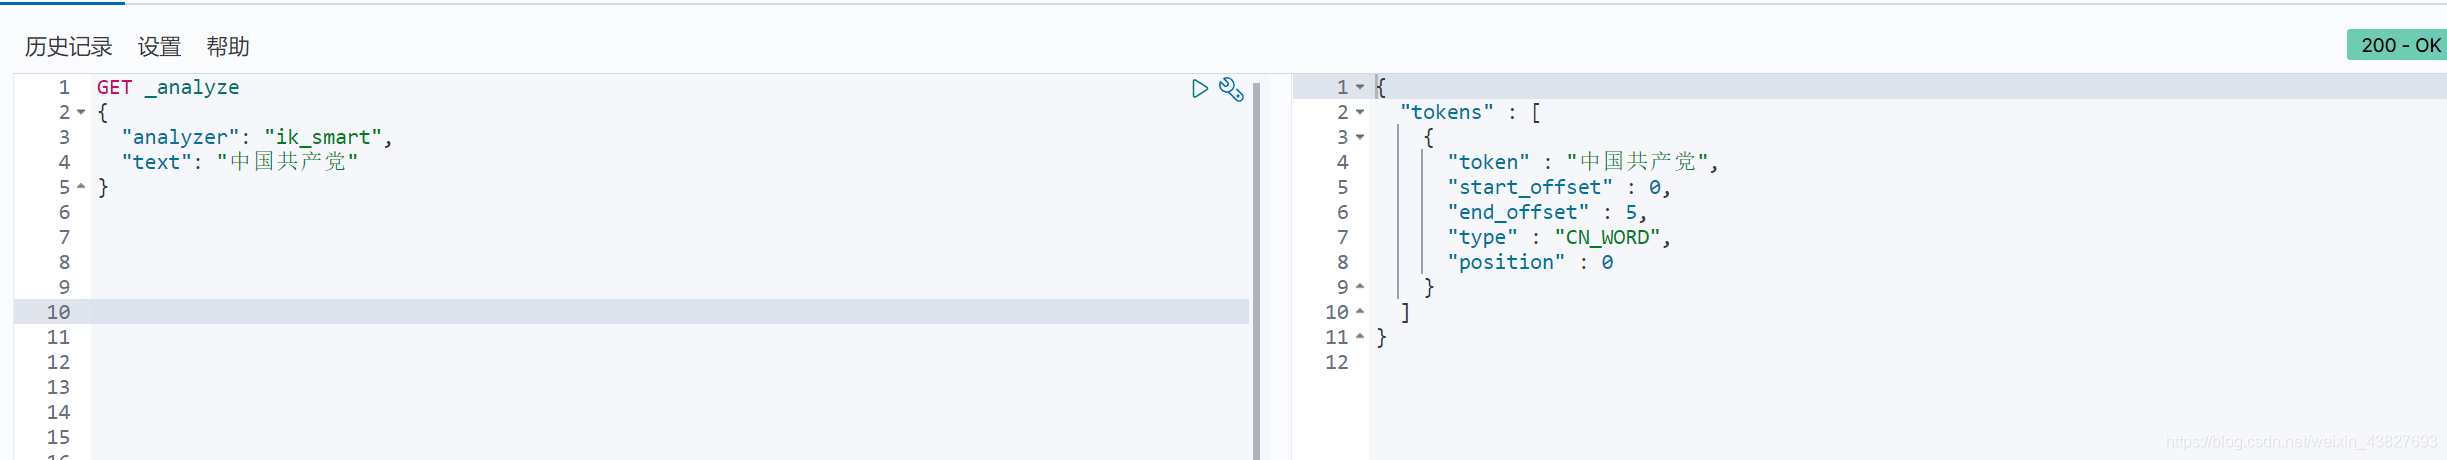Open the wrench actions menu
Screen dimensions: 2447x460
click(1231, 89)
